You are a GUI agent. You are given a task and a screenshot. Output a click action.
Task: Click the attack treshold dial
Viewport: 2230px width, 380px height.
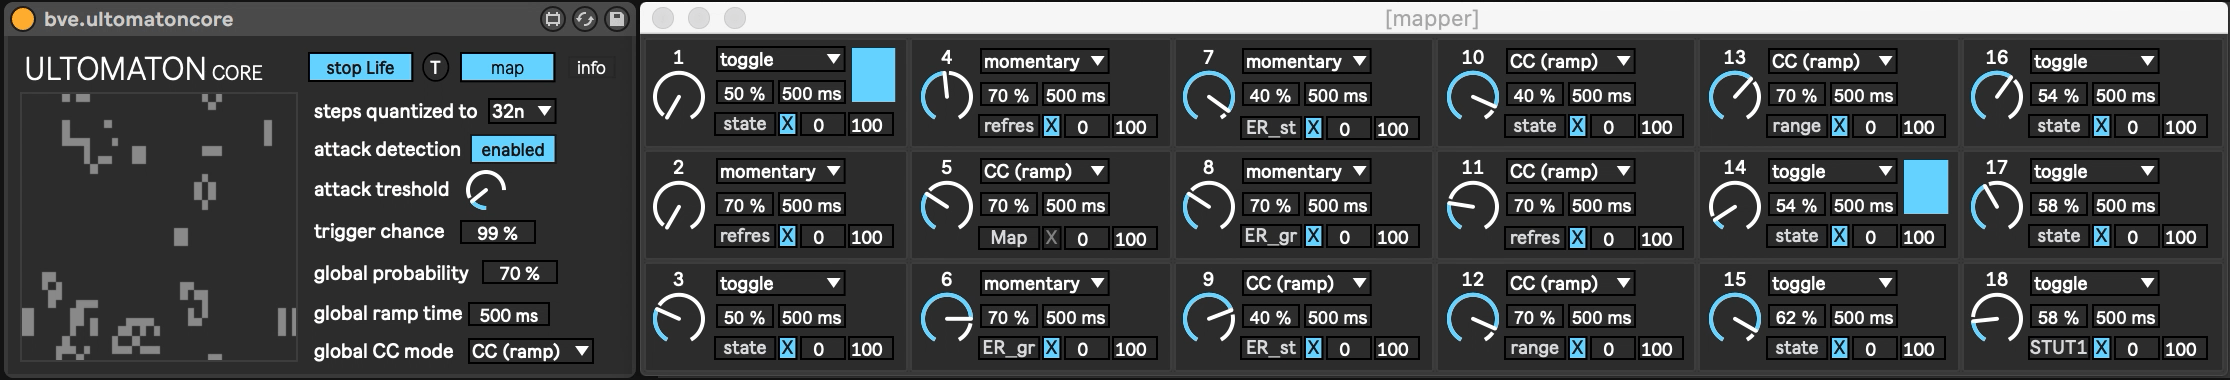(x=486, y=190)
